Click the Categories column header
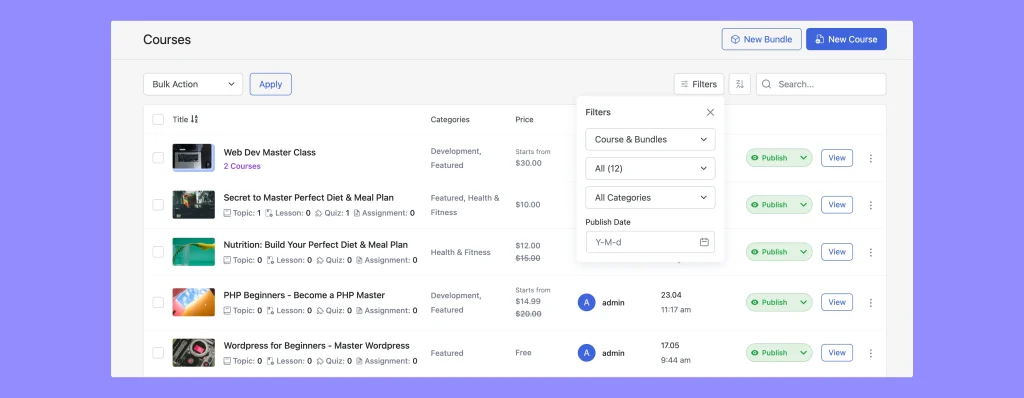This screenshot has height=398, width=1024. [x=450, y=120]
